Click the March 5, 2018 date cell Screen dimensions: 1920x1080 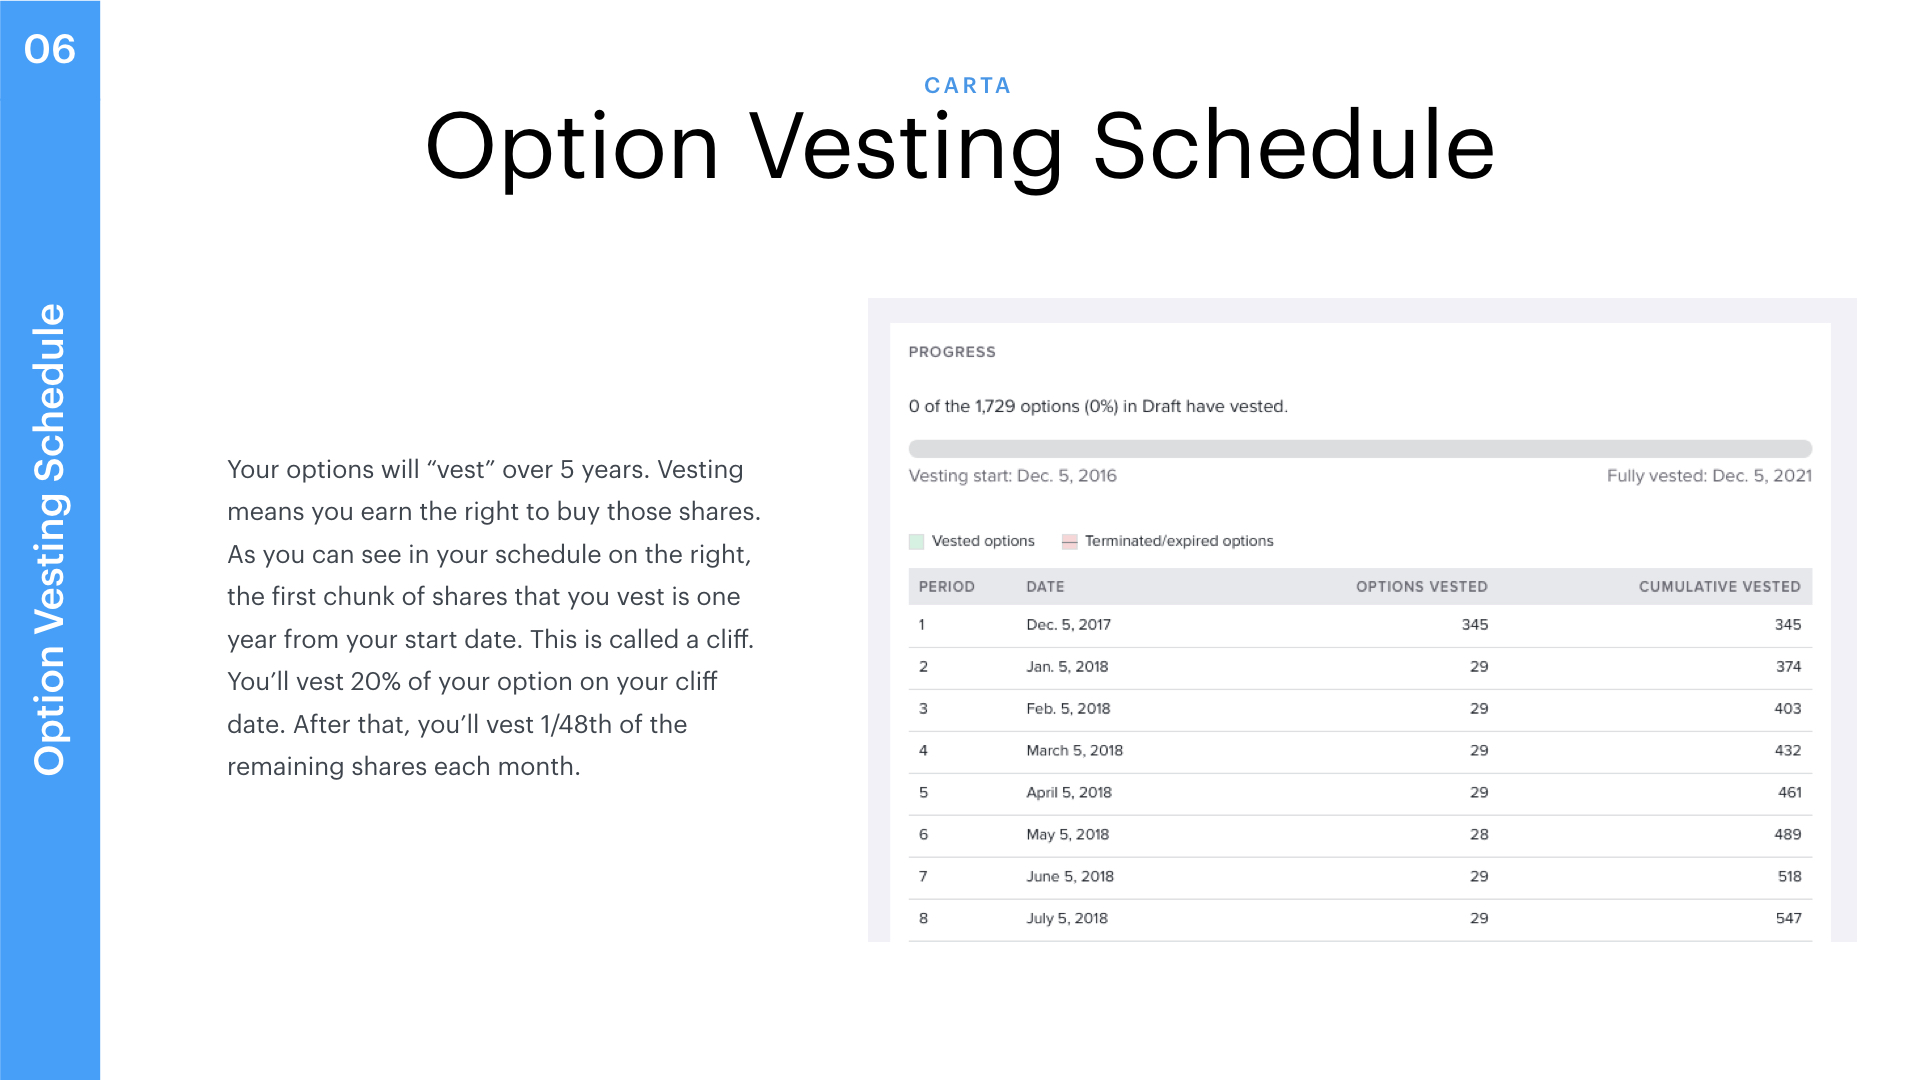pos(1074,751)
